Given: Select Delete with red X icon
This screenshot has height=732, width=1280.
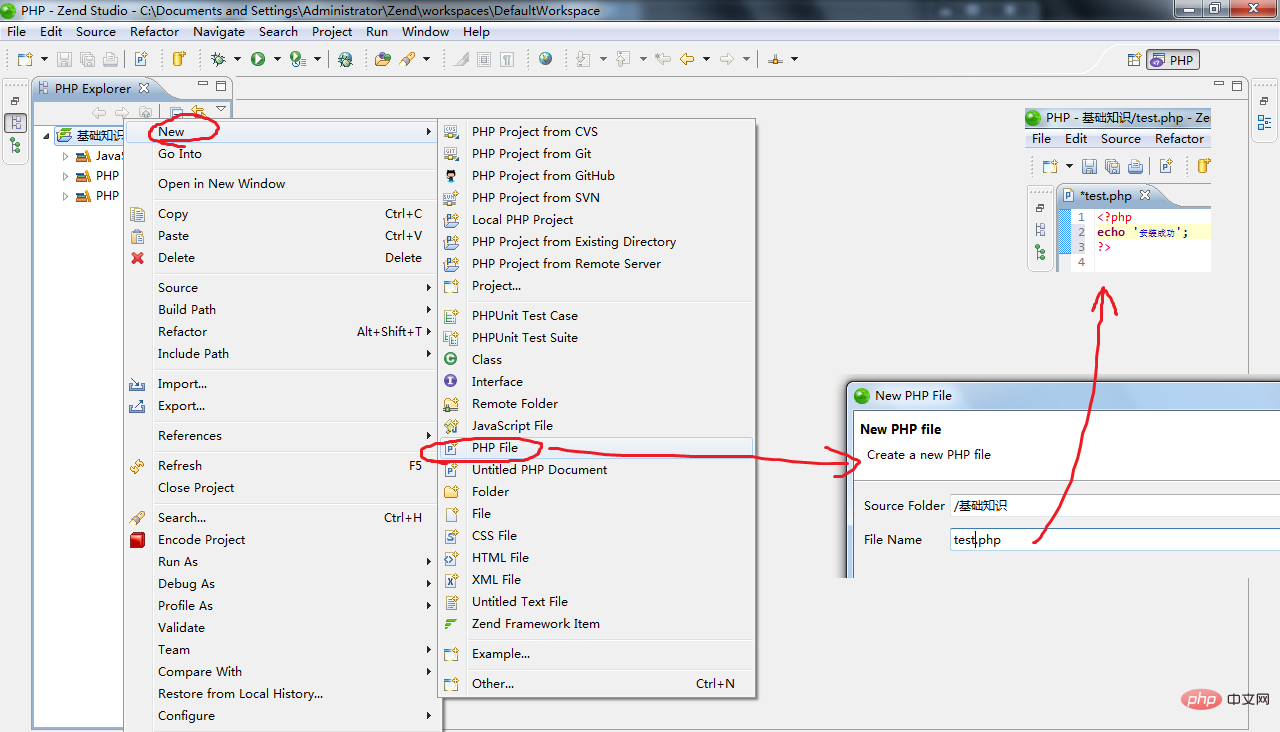Looking at the screenshot, I should (281, 257).
